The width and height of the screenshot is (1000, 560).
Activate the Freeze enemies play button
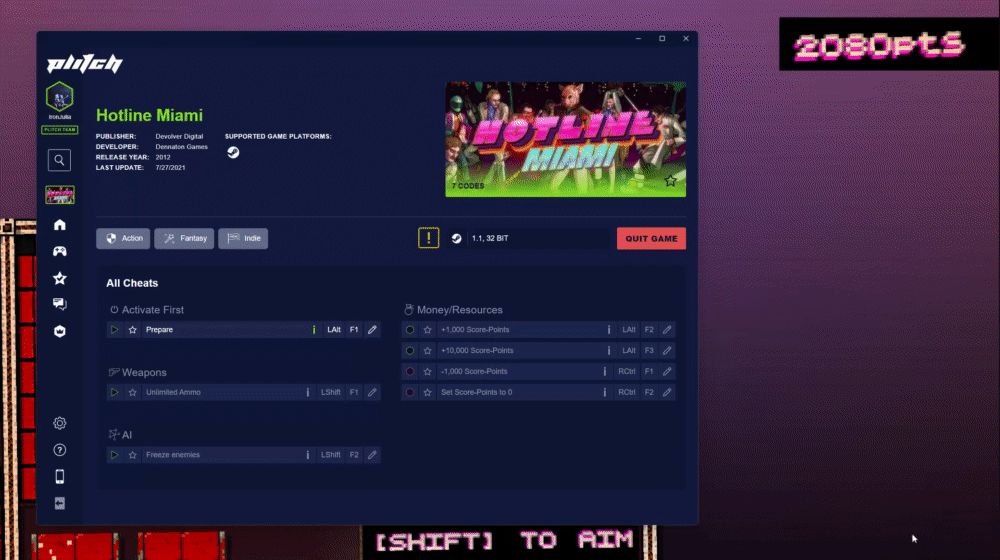[115, 455]
